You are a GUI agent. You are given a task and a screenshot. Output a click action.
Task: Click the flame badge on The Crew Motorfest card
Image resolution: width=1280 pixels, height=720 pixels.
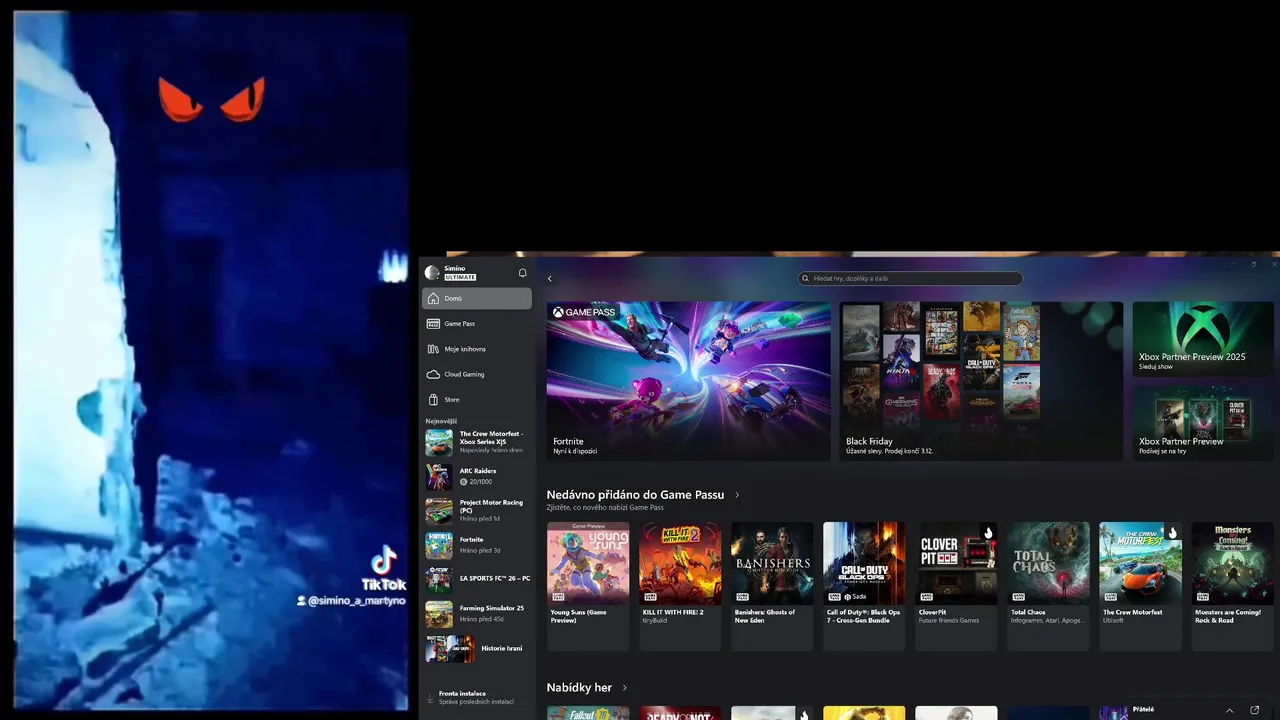pos(1172,533)
